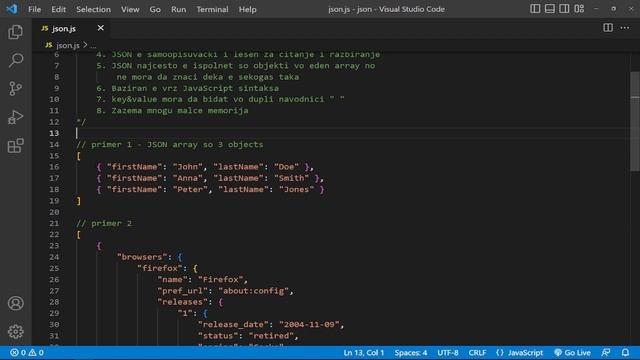
Task: Click the closing bracket on line 19
Action: 78,201
